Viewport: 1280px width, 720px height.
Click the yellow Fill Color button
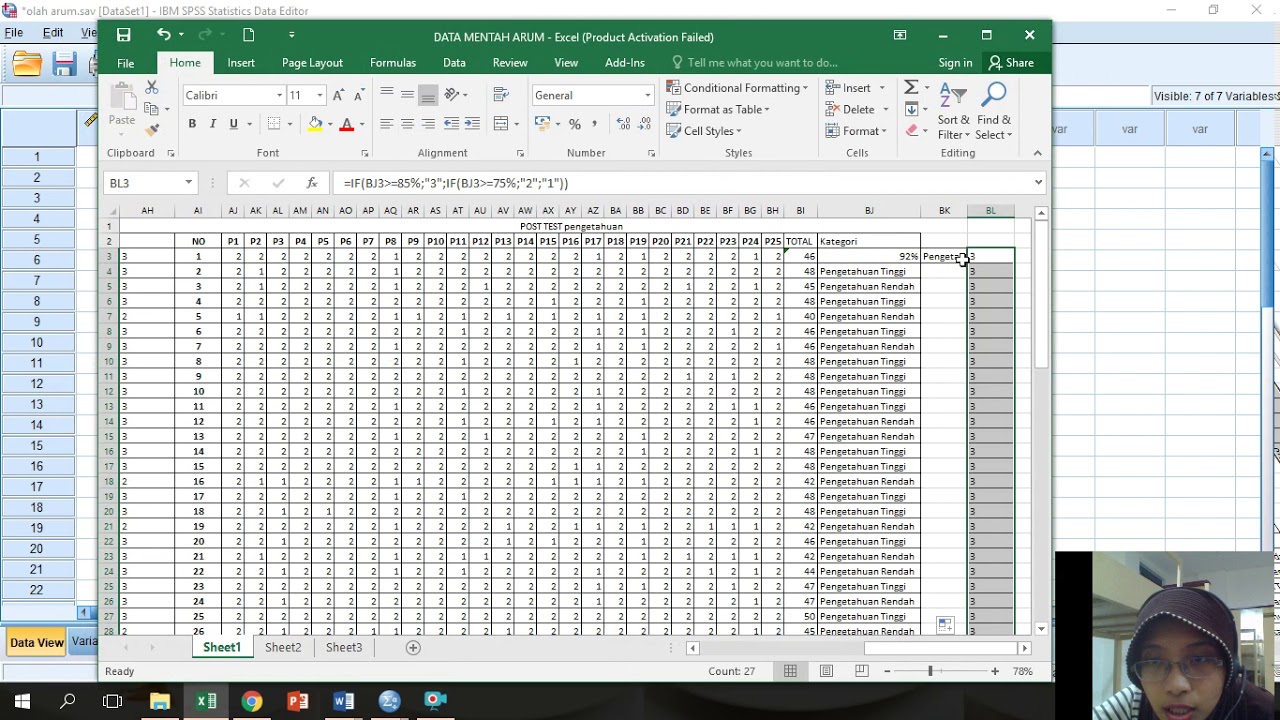[x=315, y=124]
